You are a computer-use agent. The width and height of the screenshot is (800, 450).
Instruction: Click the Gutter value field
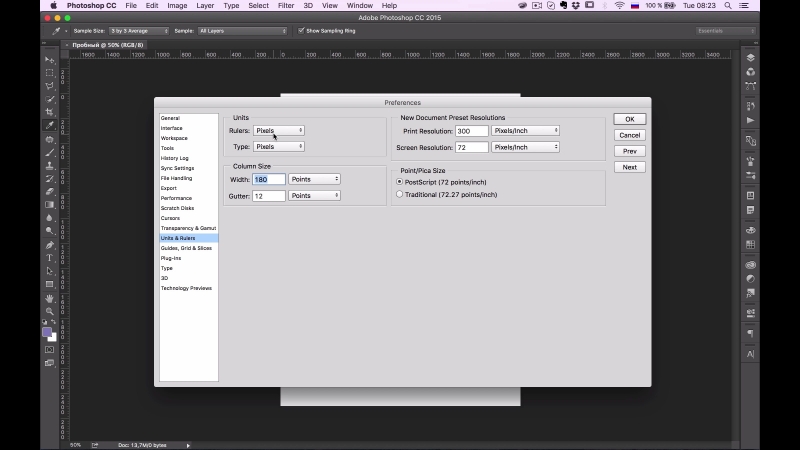pos(269,196)
